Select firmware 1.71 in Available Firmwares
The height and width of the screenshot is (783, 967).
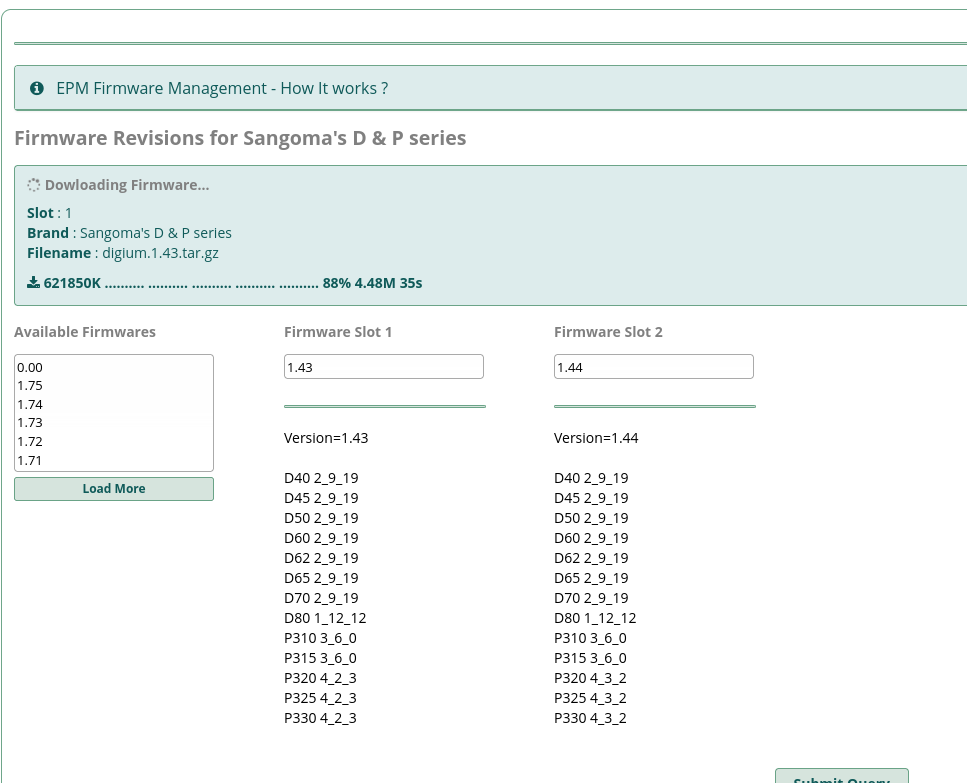pyautogui.click(x=113, y=461)
